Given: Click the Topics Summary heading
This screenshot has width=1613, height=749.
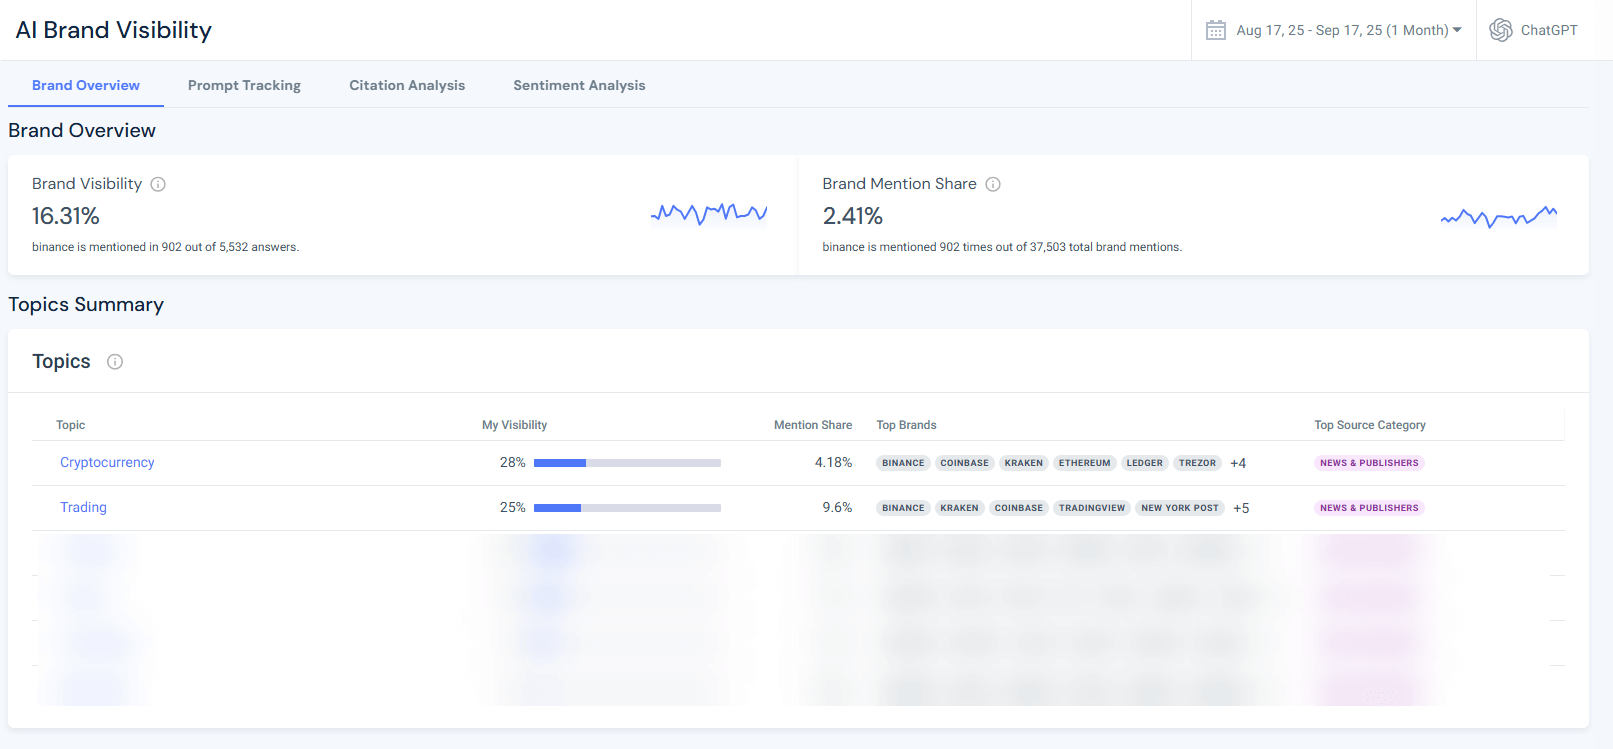Looking at the screenshot, I should [86, 305].
